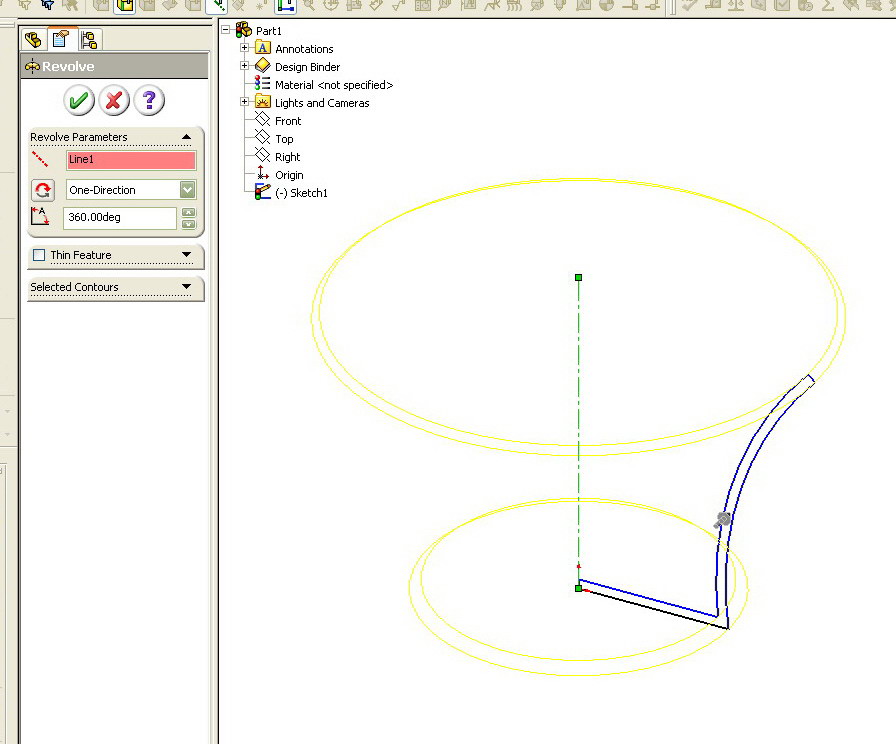Click the 360.00deg angle input field
The height and width of the screenshot is (744, 896).
[120, 217]
